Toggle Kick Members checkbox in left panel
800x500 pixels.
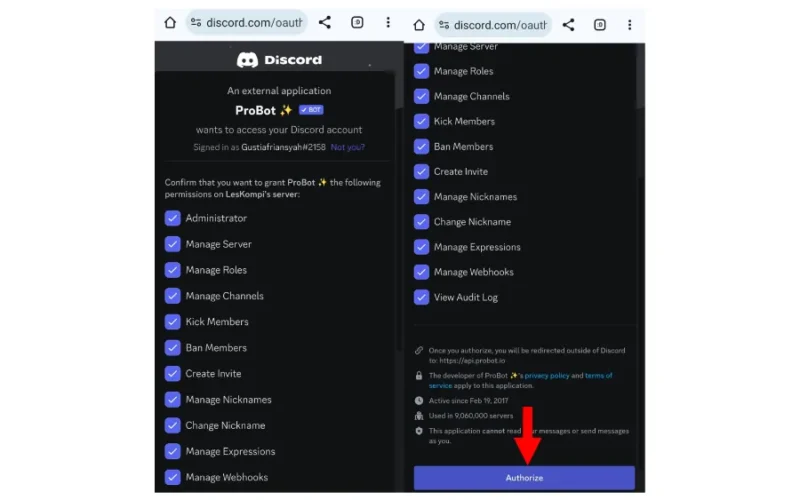172,322
